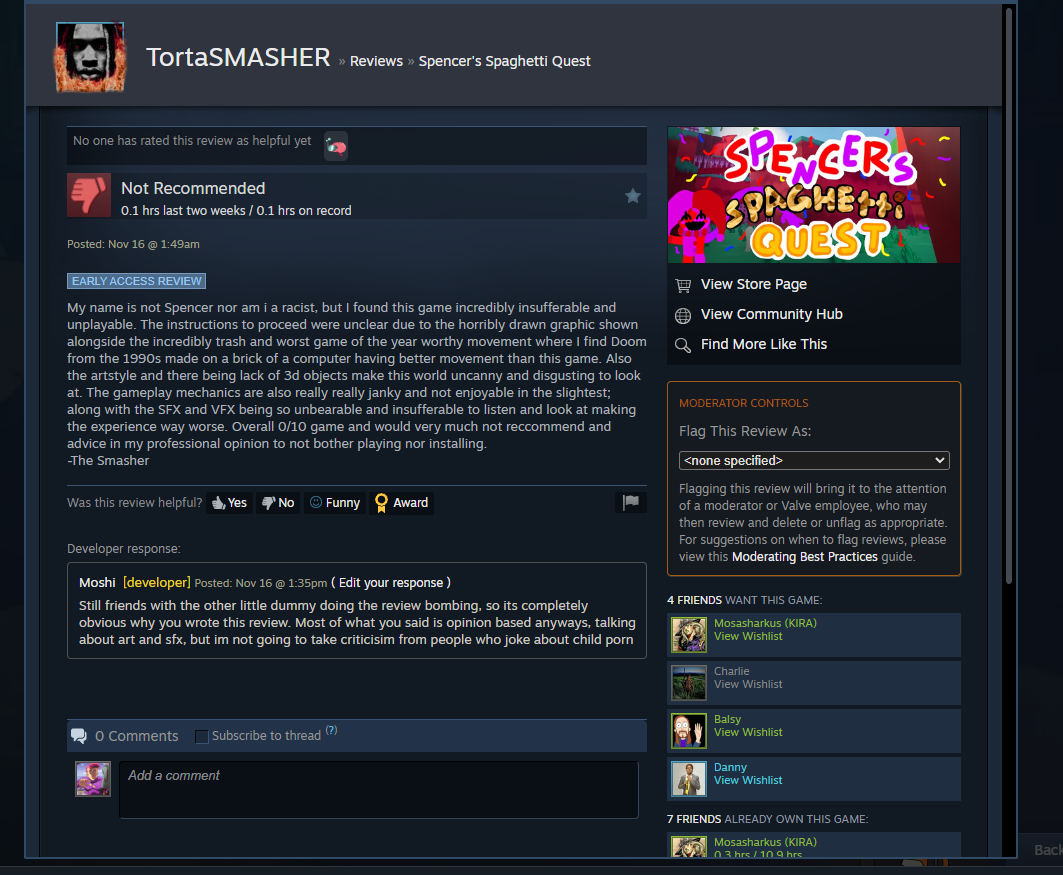Open Moderating Best Practices guide link

point(805,557)
